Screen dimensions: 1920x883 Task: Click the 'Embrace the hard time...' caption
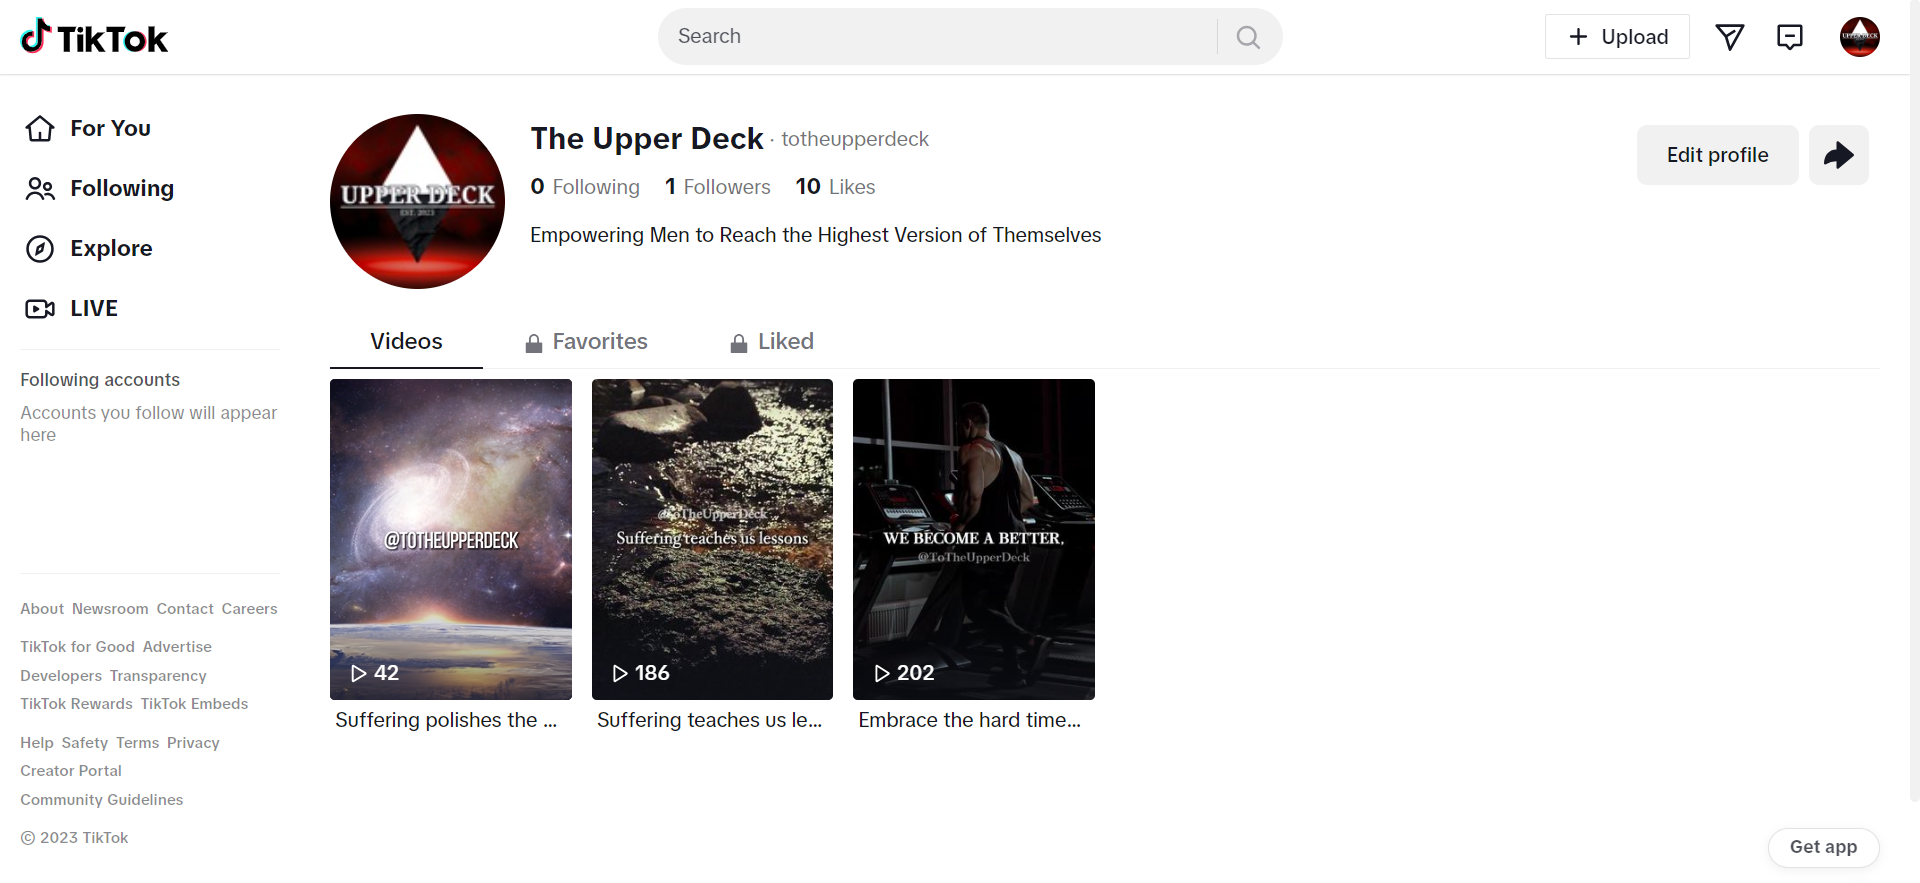click(x=970, y=720)
